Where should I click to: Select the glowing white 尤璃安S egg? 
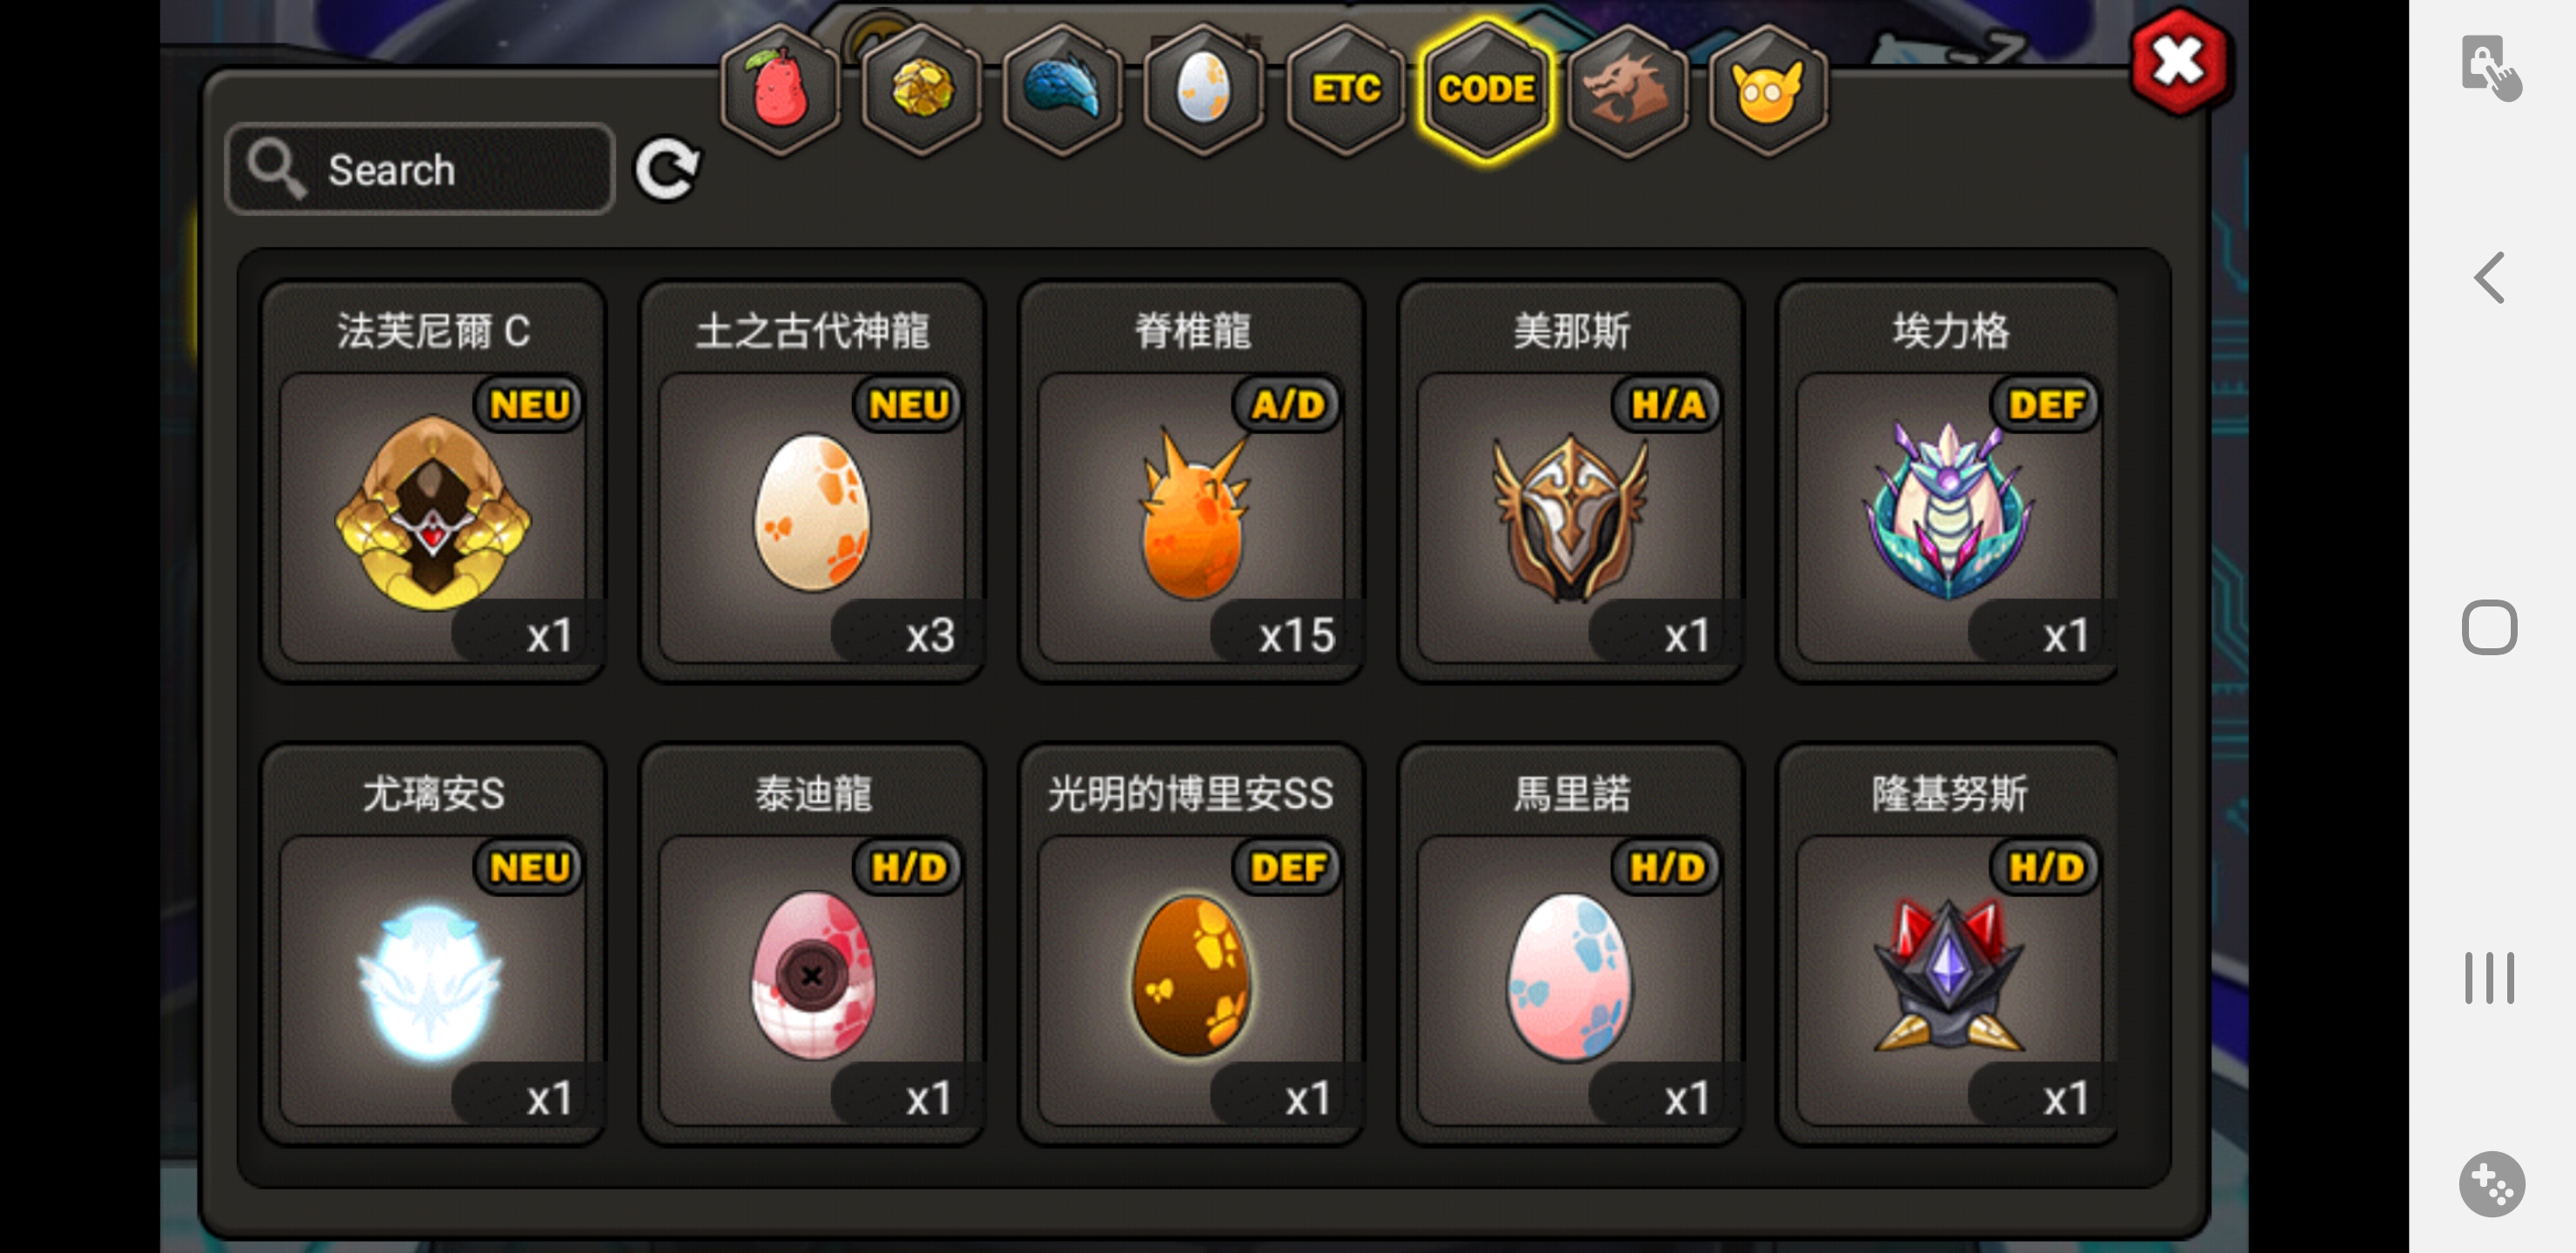[433, 944]
